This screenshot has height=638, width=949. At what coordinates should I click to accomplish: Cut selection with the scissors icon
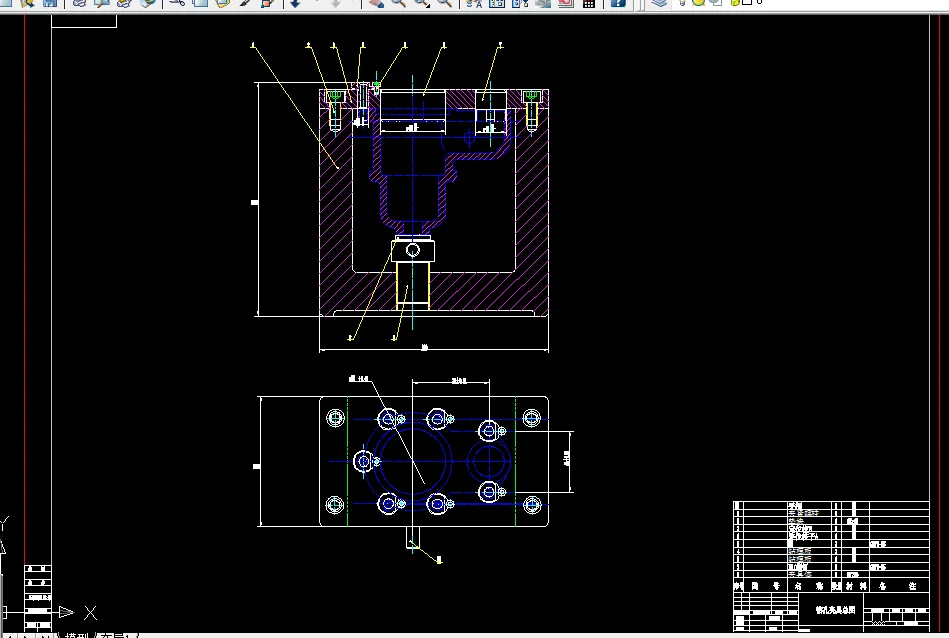point(177,2)
